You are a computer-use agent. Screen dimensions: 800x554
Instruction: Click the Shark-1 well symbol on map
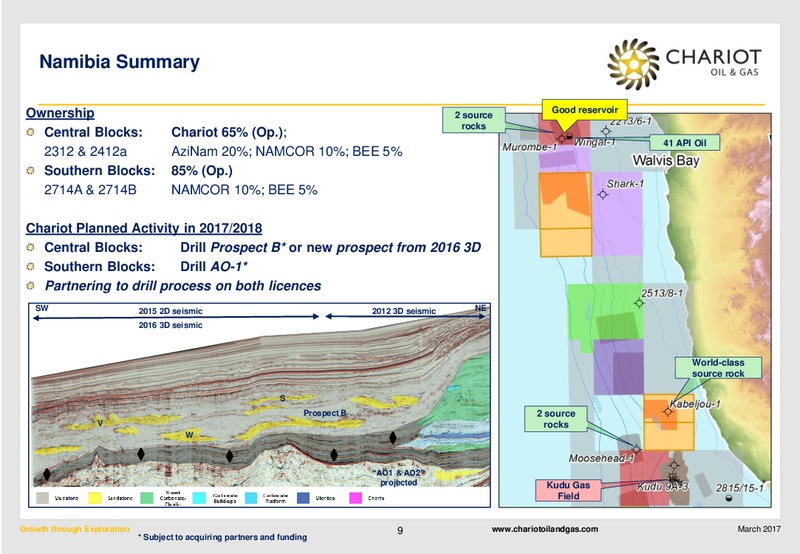coord(603,194)
